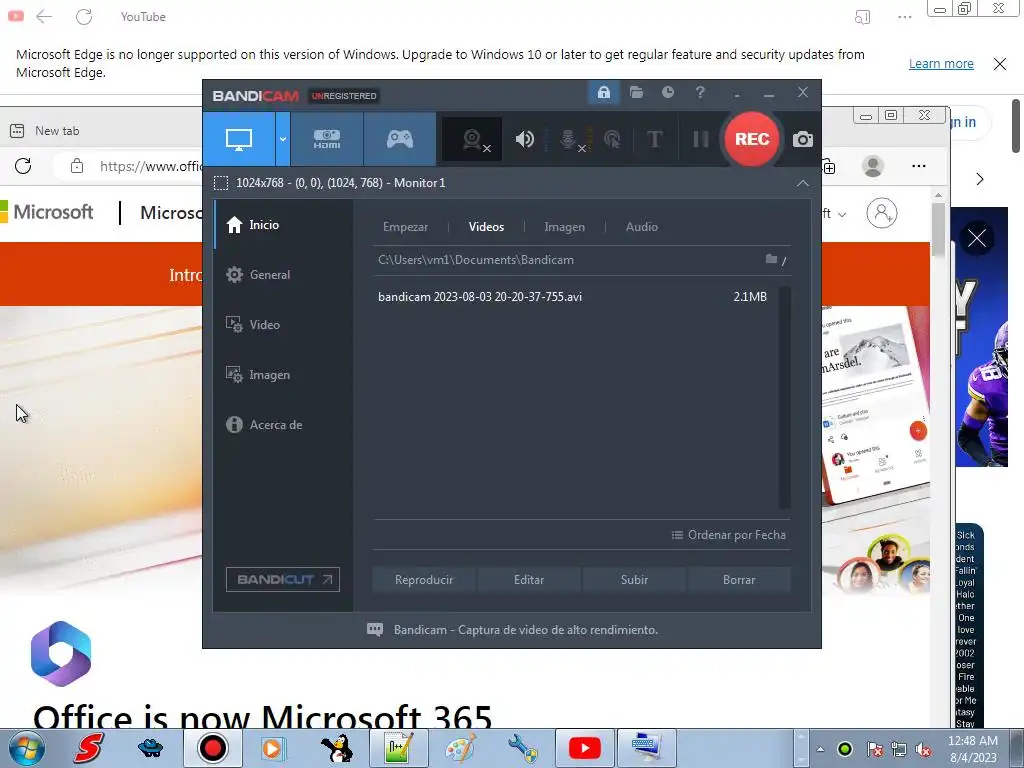Viewport: 1024px width, 768px height.
Task: Take a screenshot with camera icon
Action: tap(803, 139)
